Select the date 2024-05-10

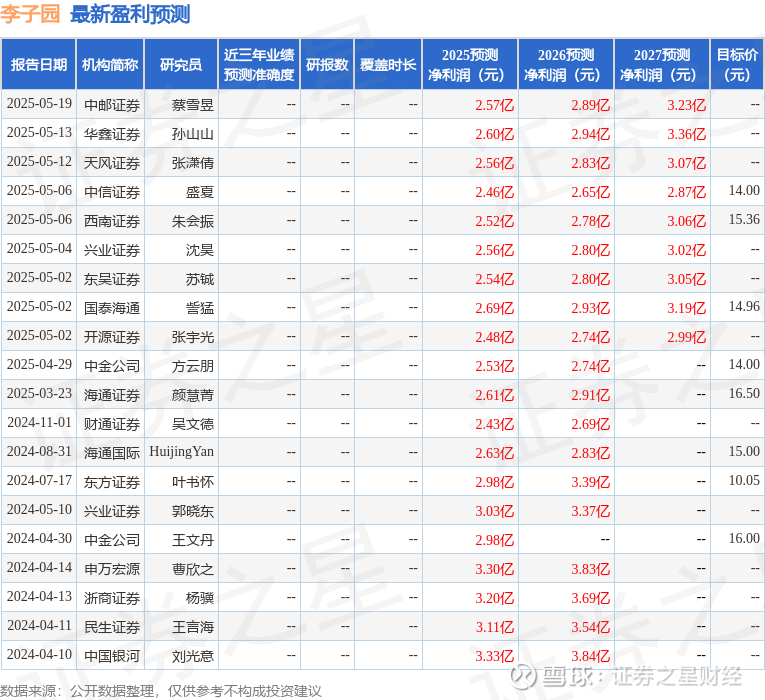(x=39, y=510)
